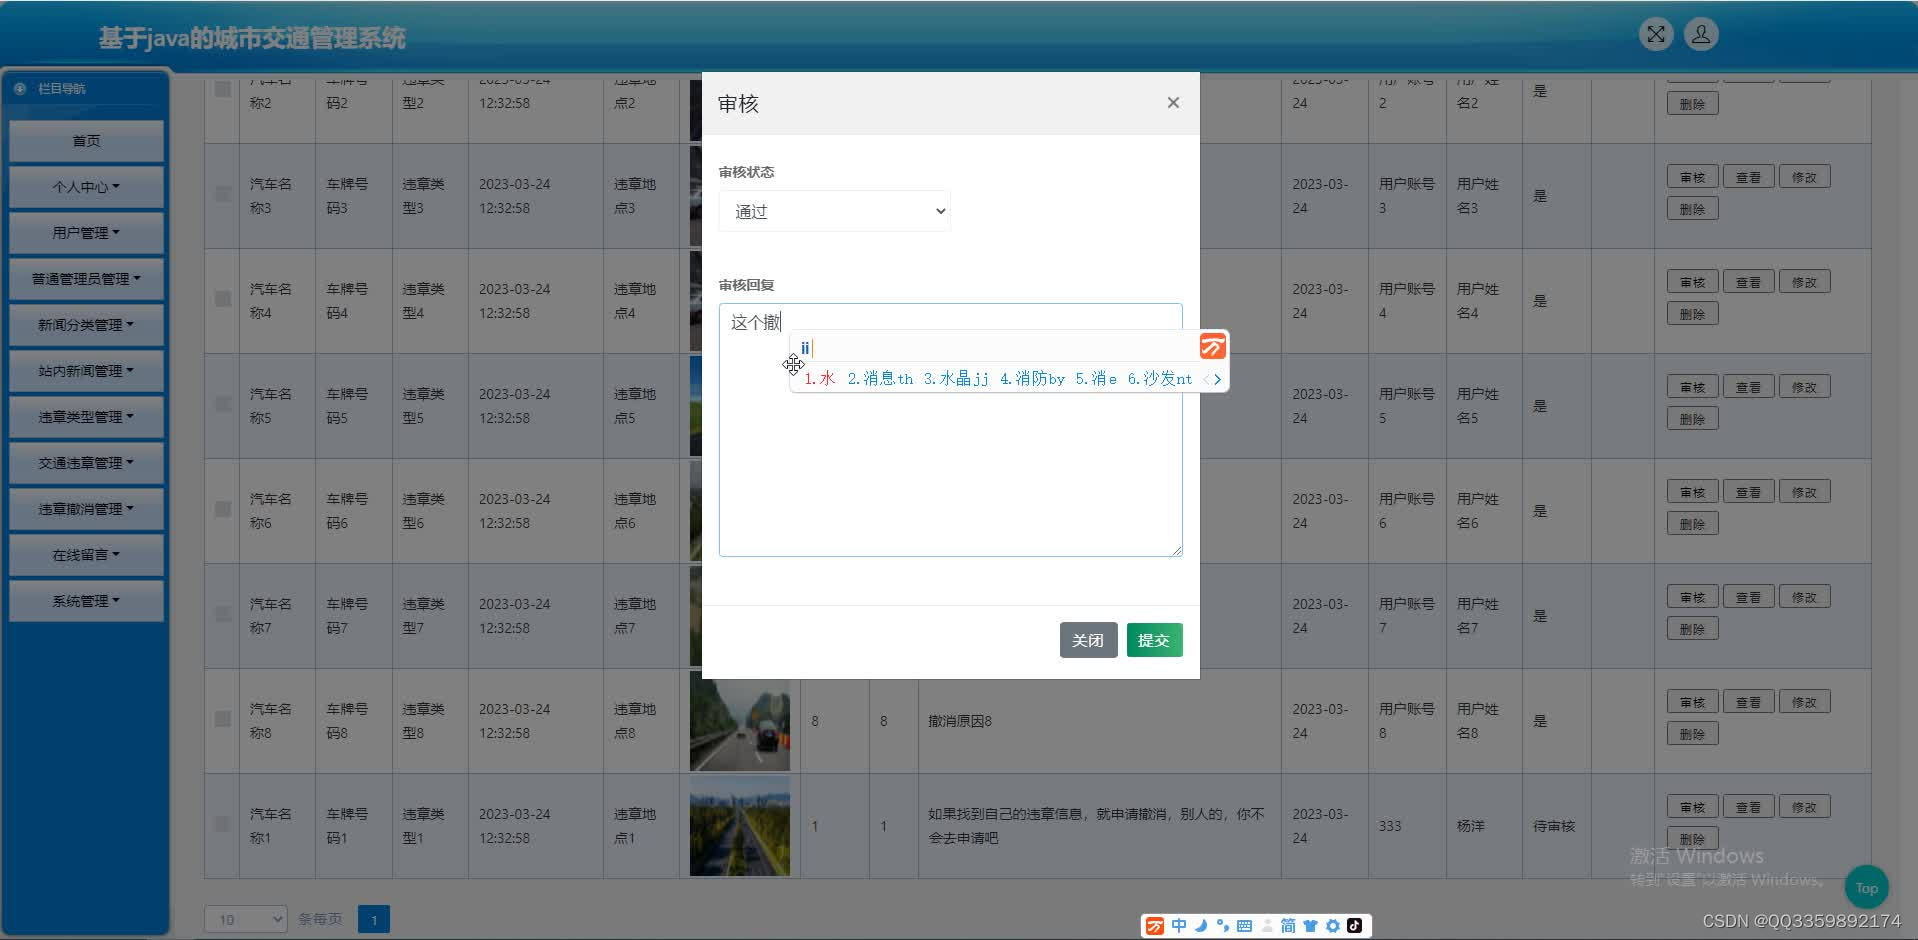Click 待审核 status text in 杨洋 row

[x=1554, y=826]
